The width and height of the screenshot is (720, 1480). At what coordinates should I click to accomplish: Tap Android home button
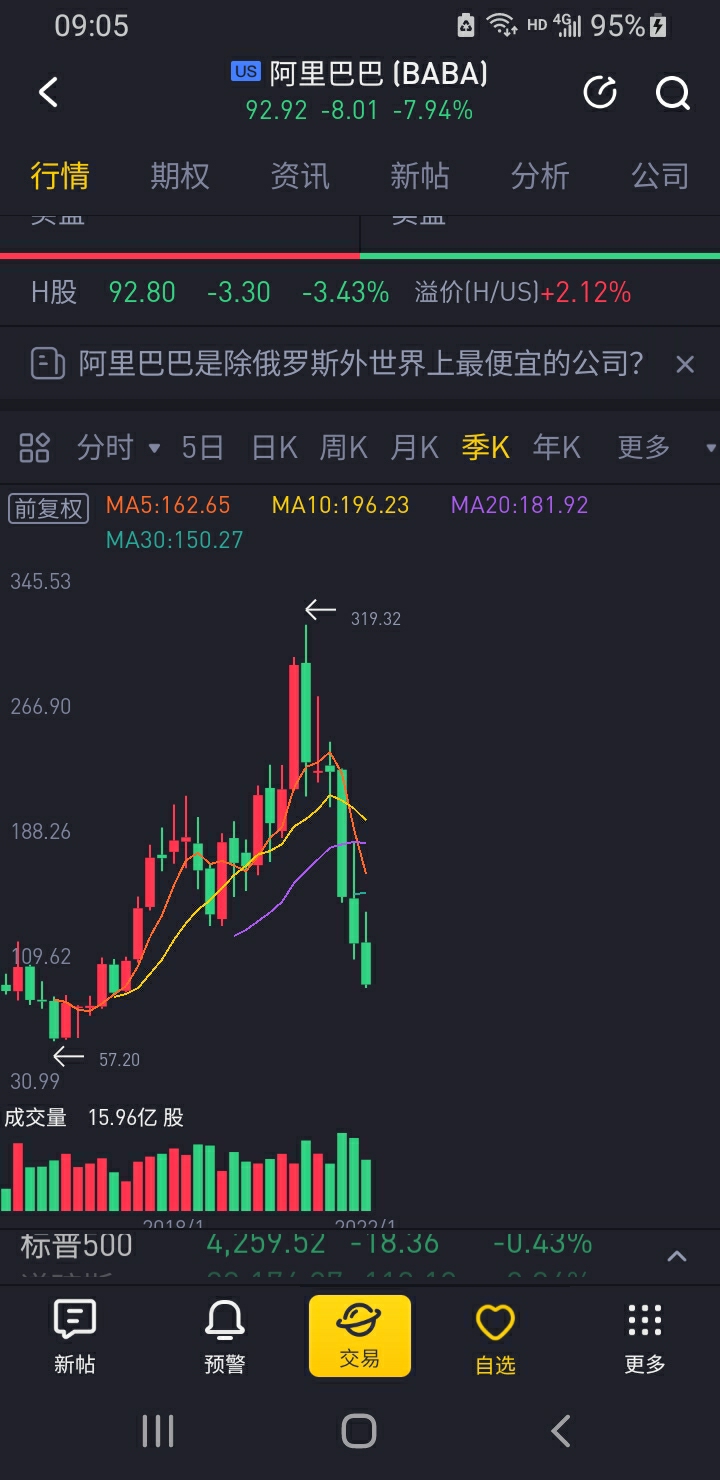click(359, 1431)
